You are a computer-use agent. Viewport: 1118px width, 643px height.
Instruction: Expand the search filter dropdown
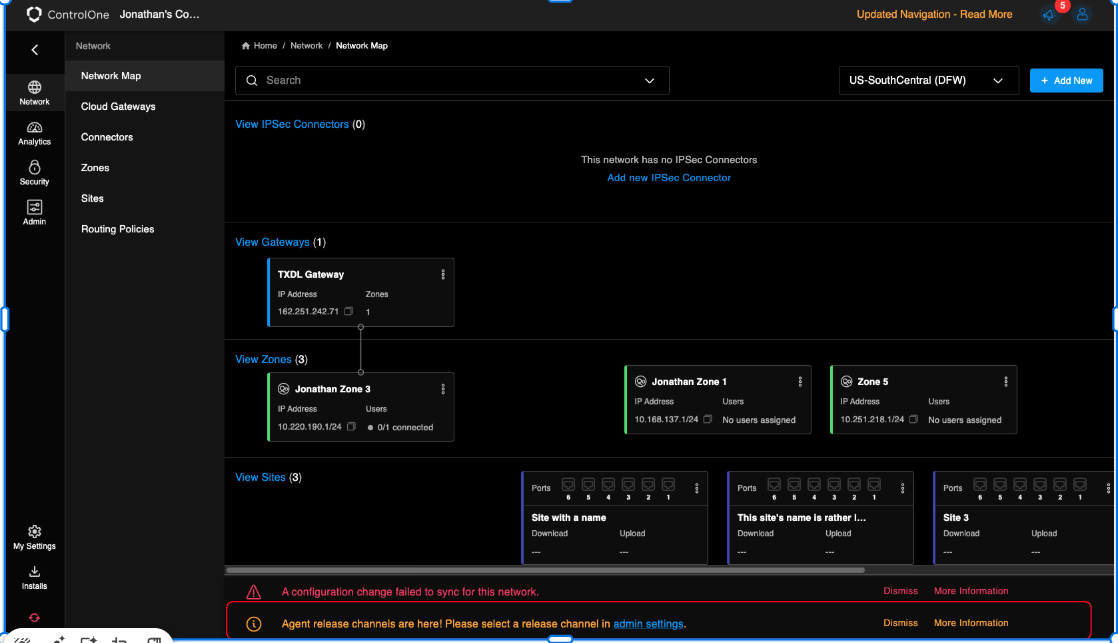point(650,80)
